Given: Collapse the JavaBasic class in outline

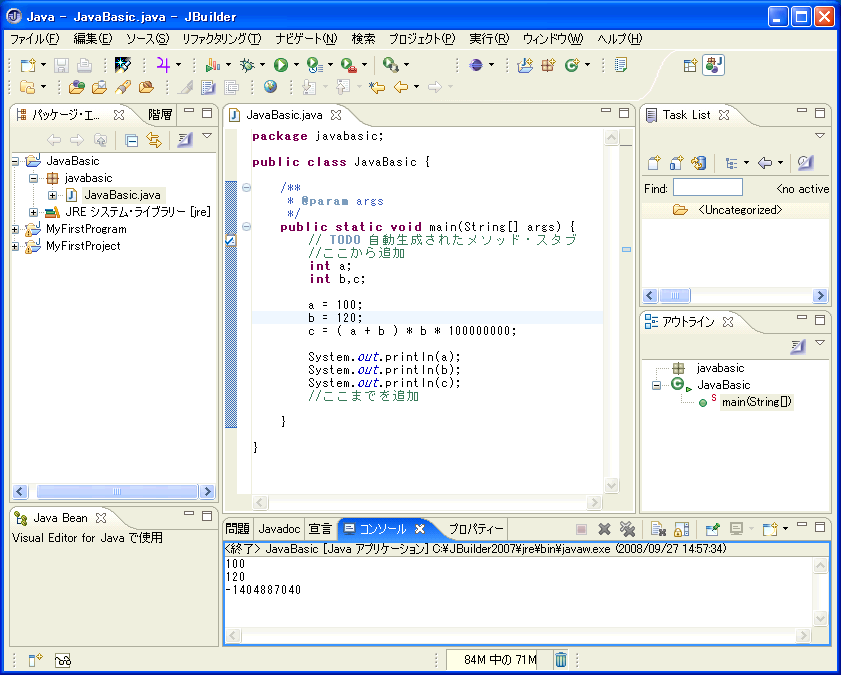Looking at the screenshot, I should (x=657, y=385).
